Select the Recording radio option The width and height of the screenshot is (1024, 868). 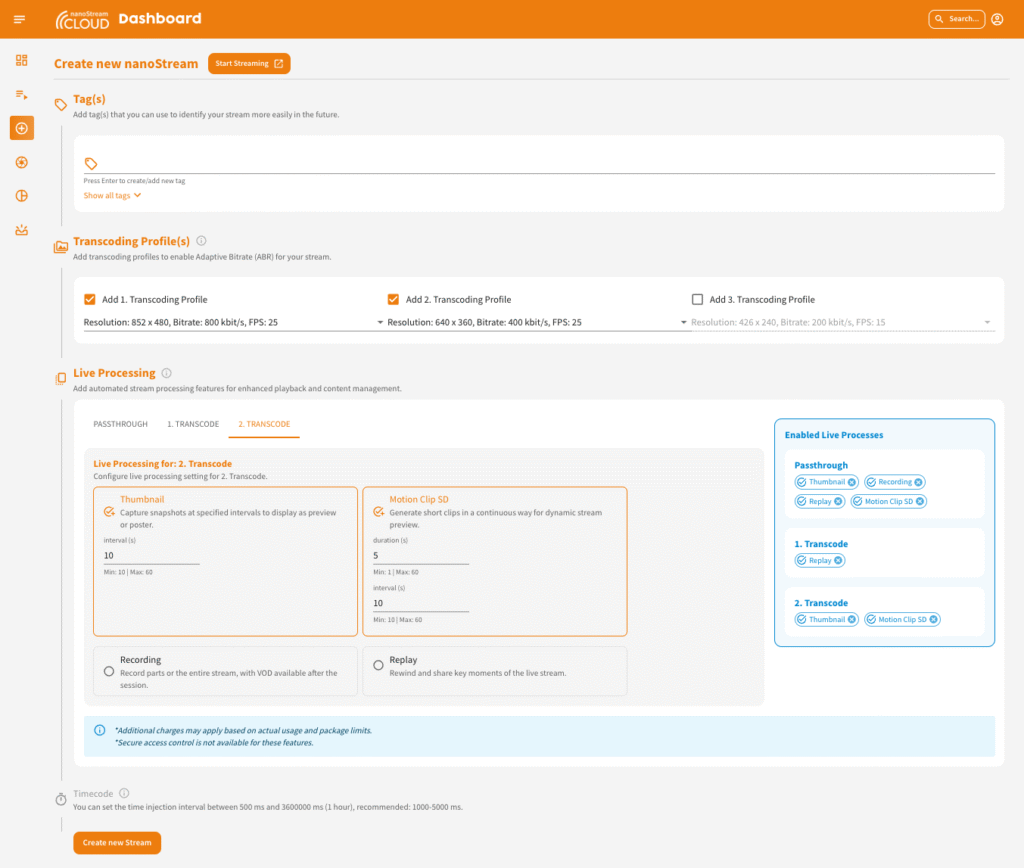point(108,671)
